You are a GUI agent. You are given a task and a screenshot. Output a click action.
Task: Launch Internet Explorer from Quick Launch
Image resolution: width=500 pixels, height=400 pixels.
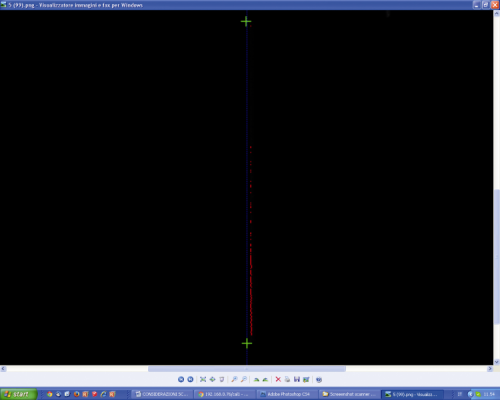pos(103,394)
